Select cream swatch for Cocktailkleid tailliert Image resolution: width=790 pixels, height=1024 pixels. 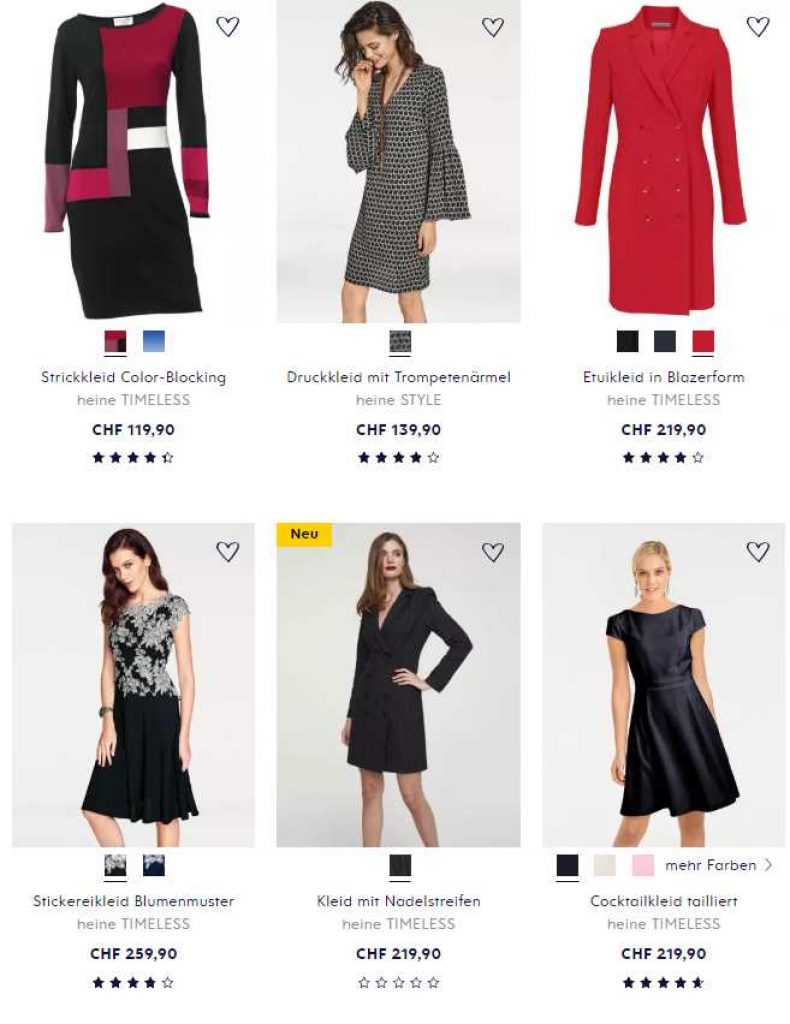pyautogui.click(x=605, y=865)
